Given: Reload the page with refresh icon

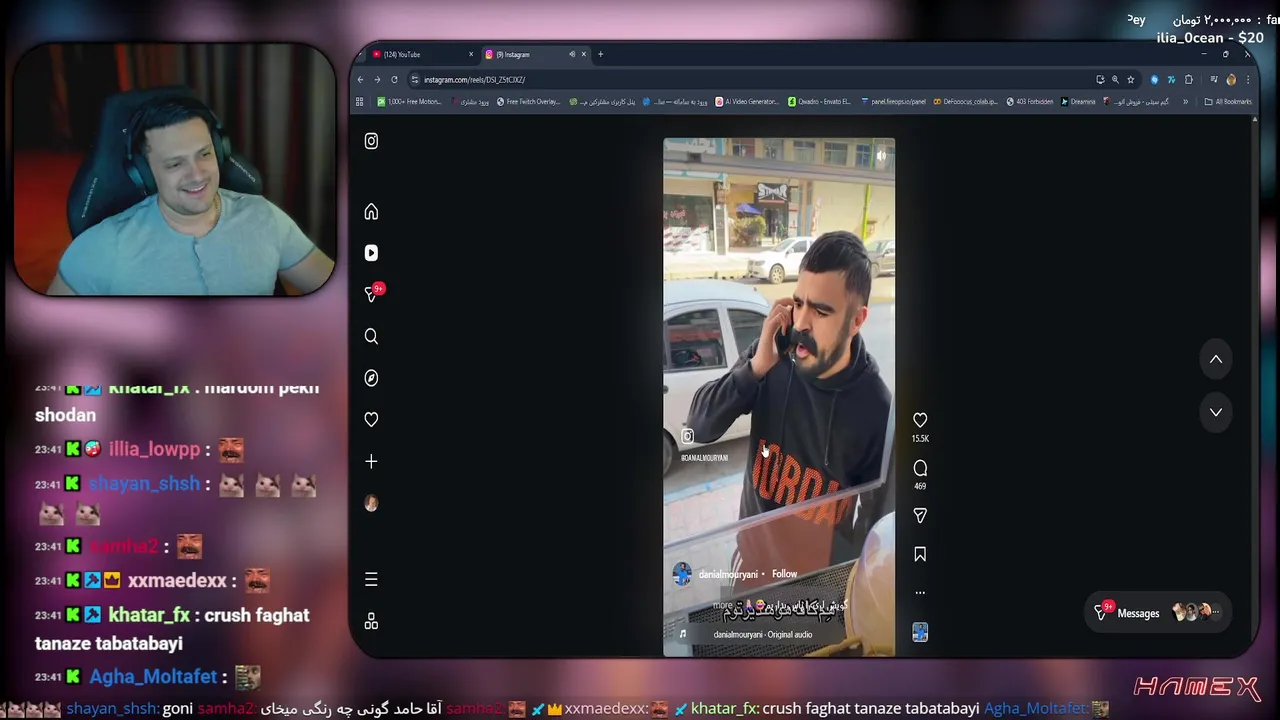Looking at the screenshot, I should [394, 79].
